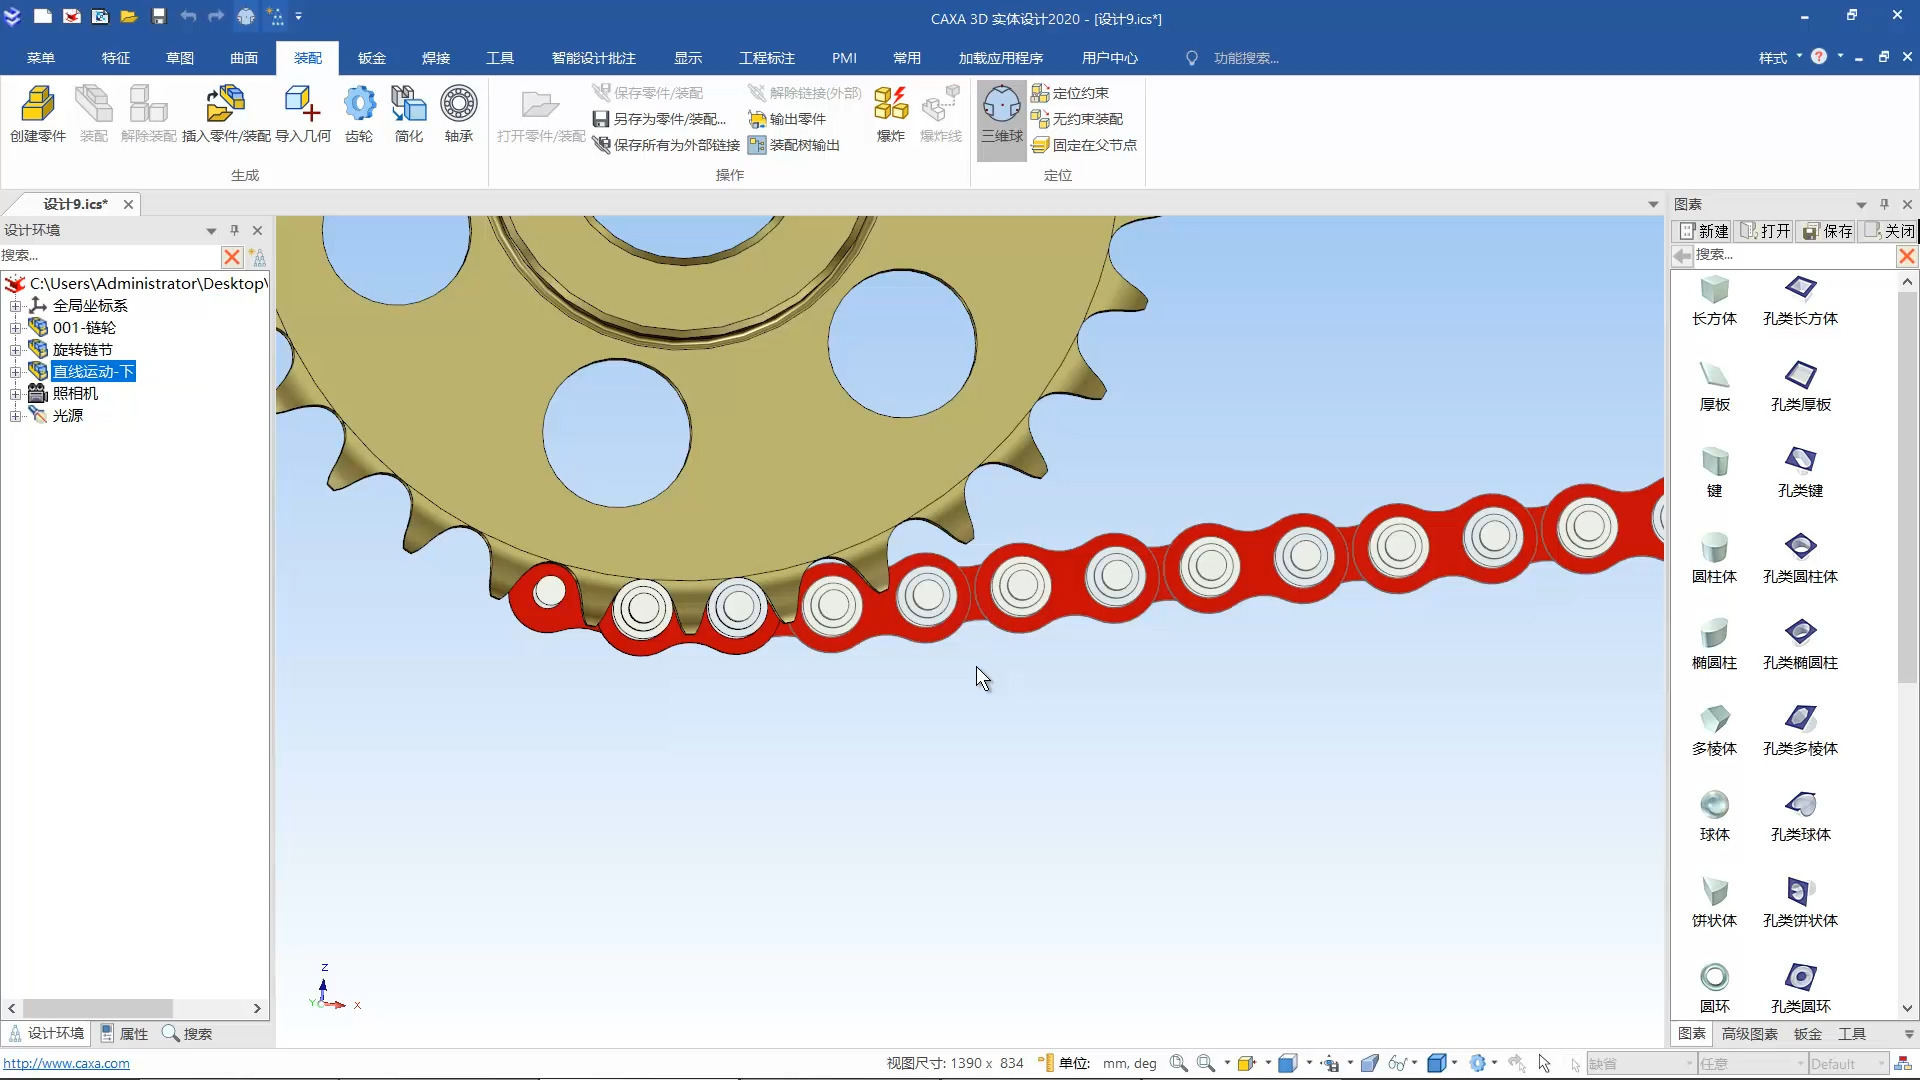The image size is (1920, 1080).
Task: Click 输出零件 export part
Action: click(x=787, y=119)
